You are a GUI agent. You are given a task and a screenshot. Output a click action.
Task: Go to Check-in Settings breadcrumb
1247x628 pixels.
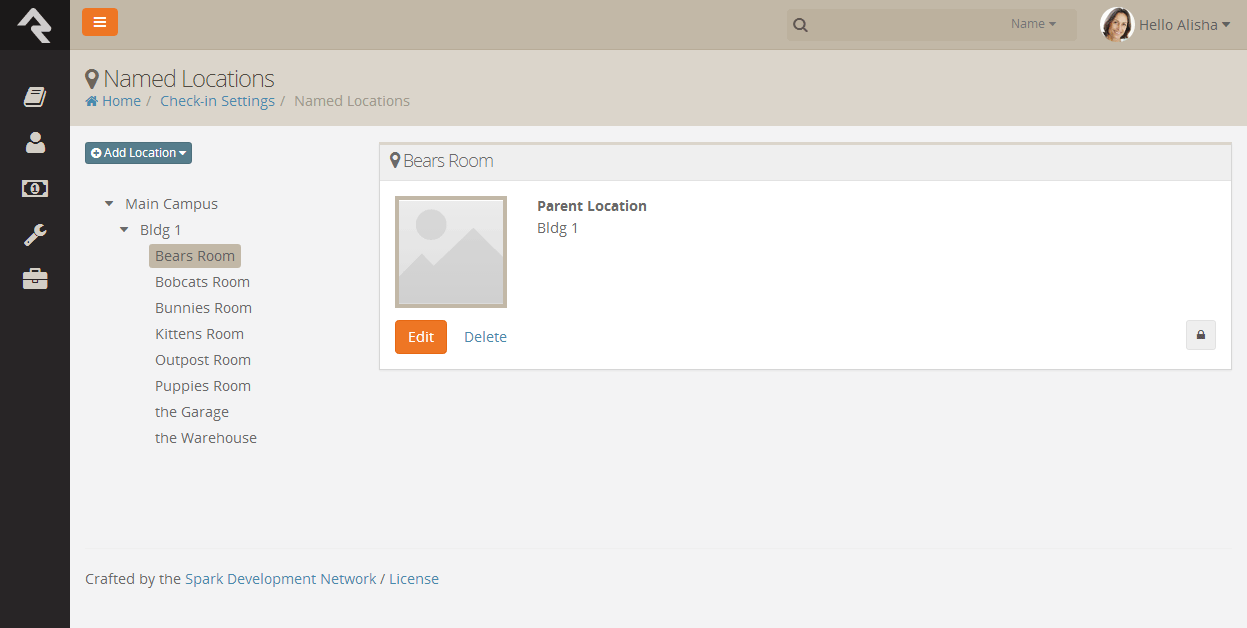(217, 101)
